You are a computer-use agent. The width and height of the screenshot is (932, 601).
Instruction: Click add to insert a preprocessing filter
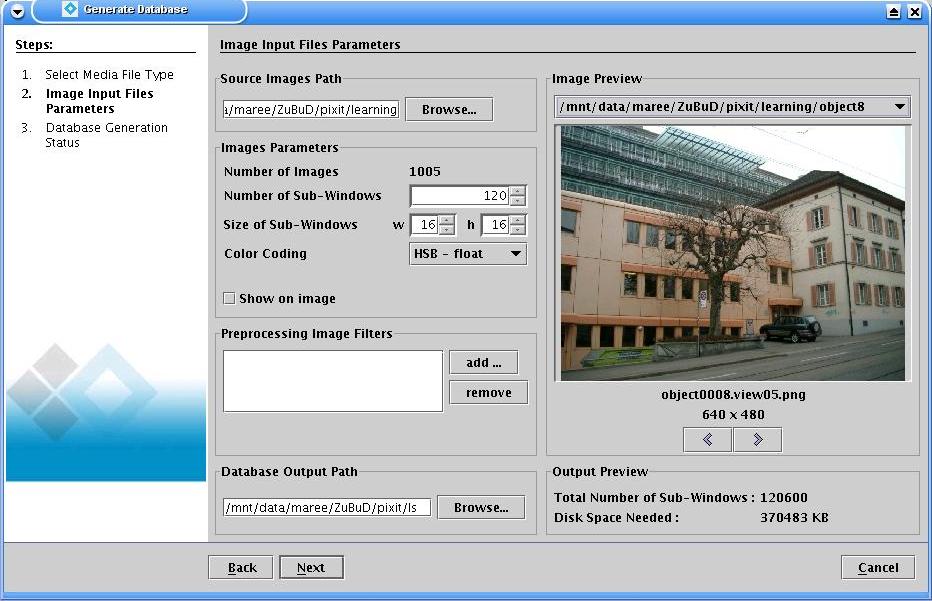click(484, 362)
